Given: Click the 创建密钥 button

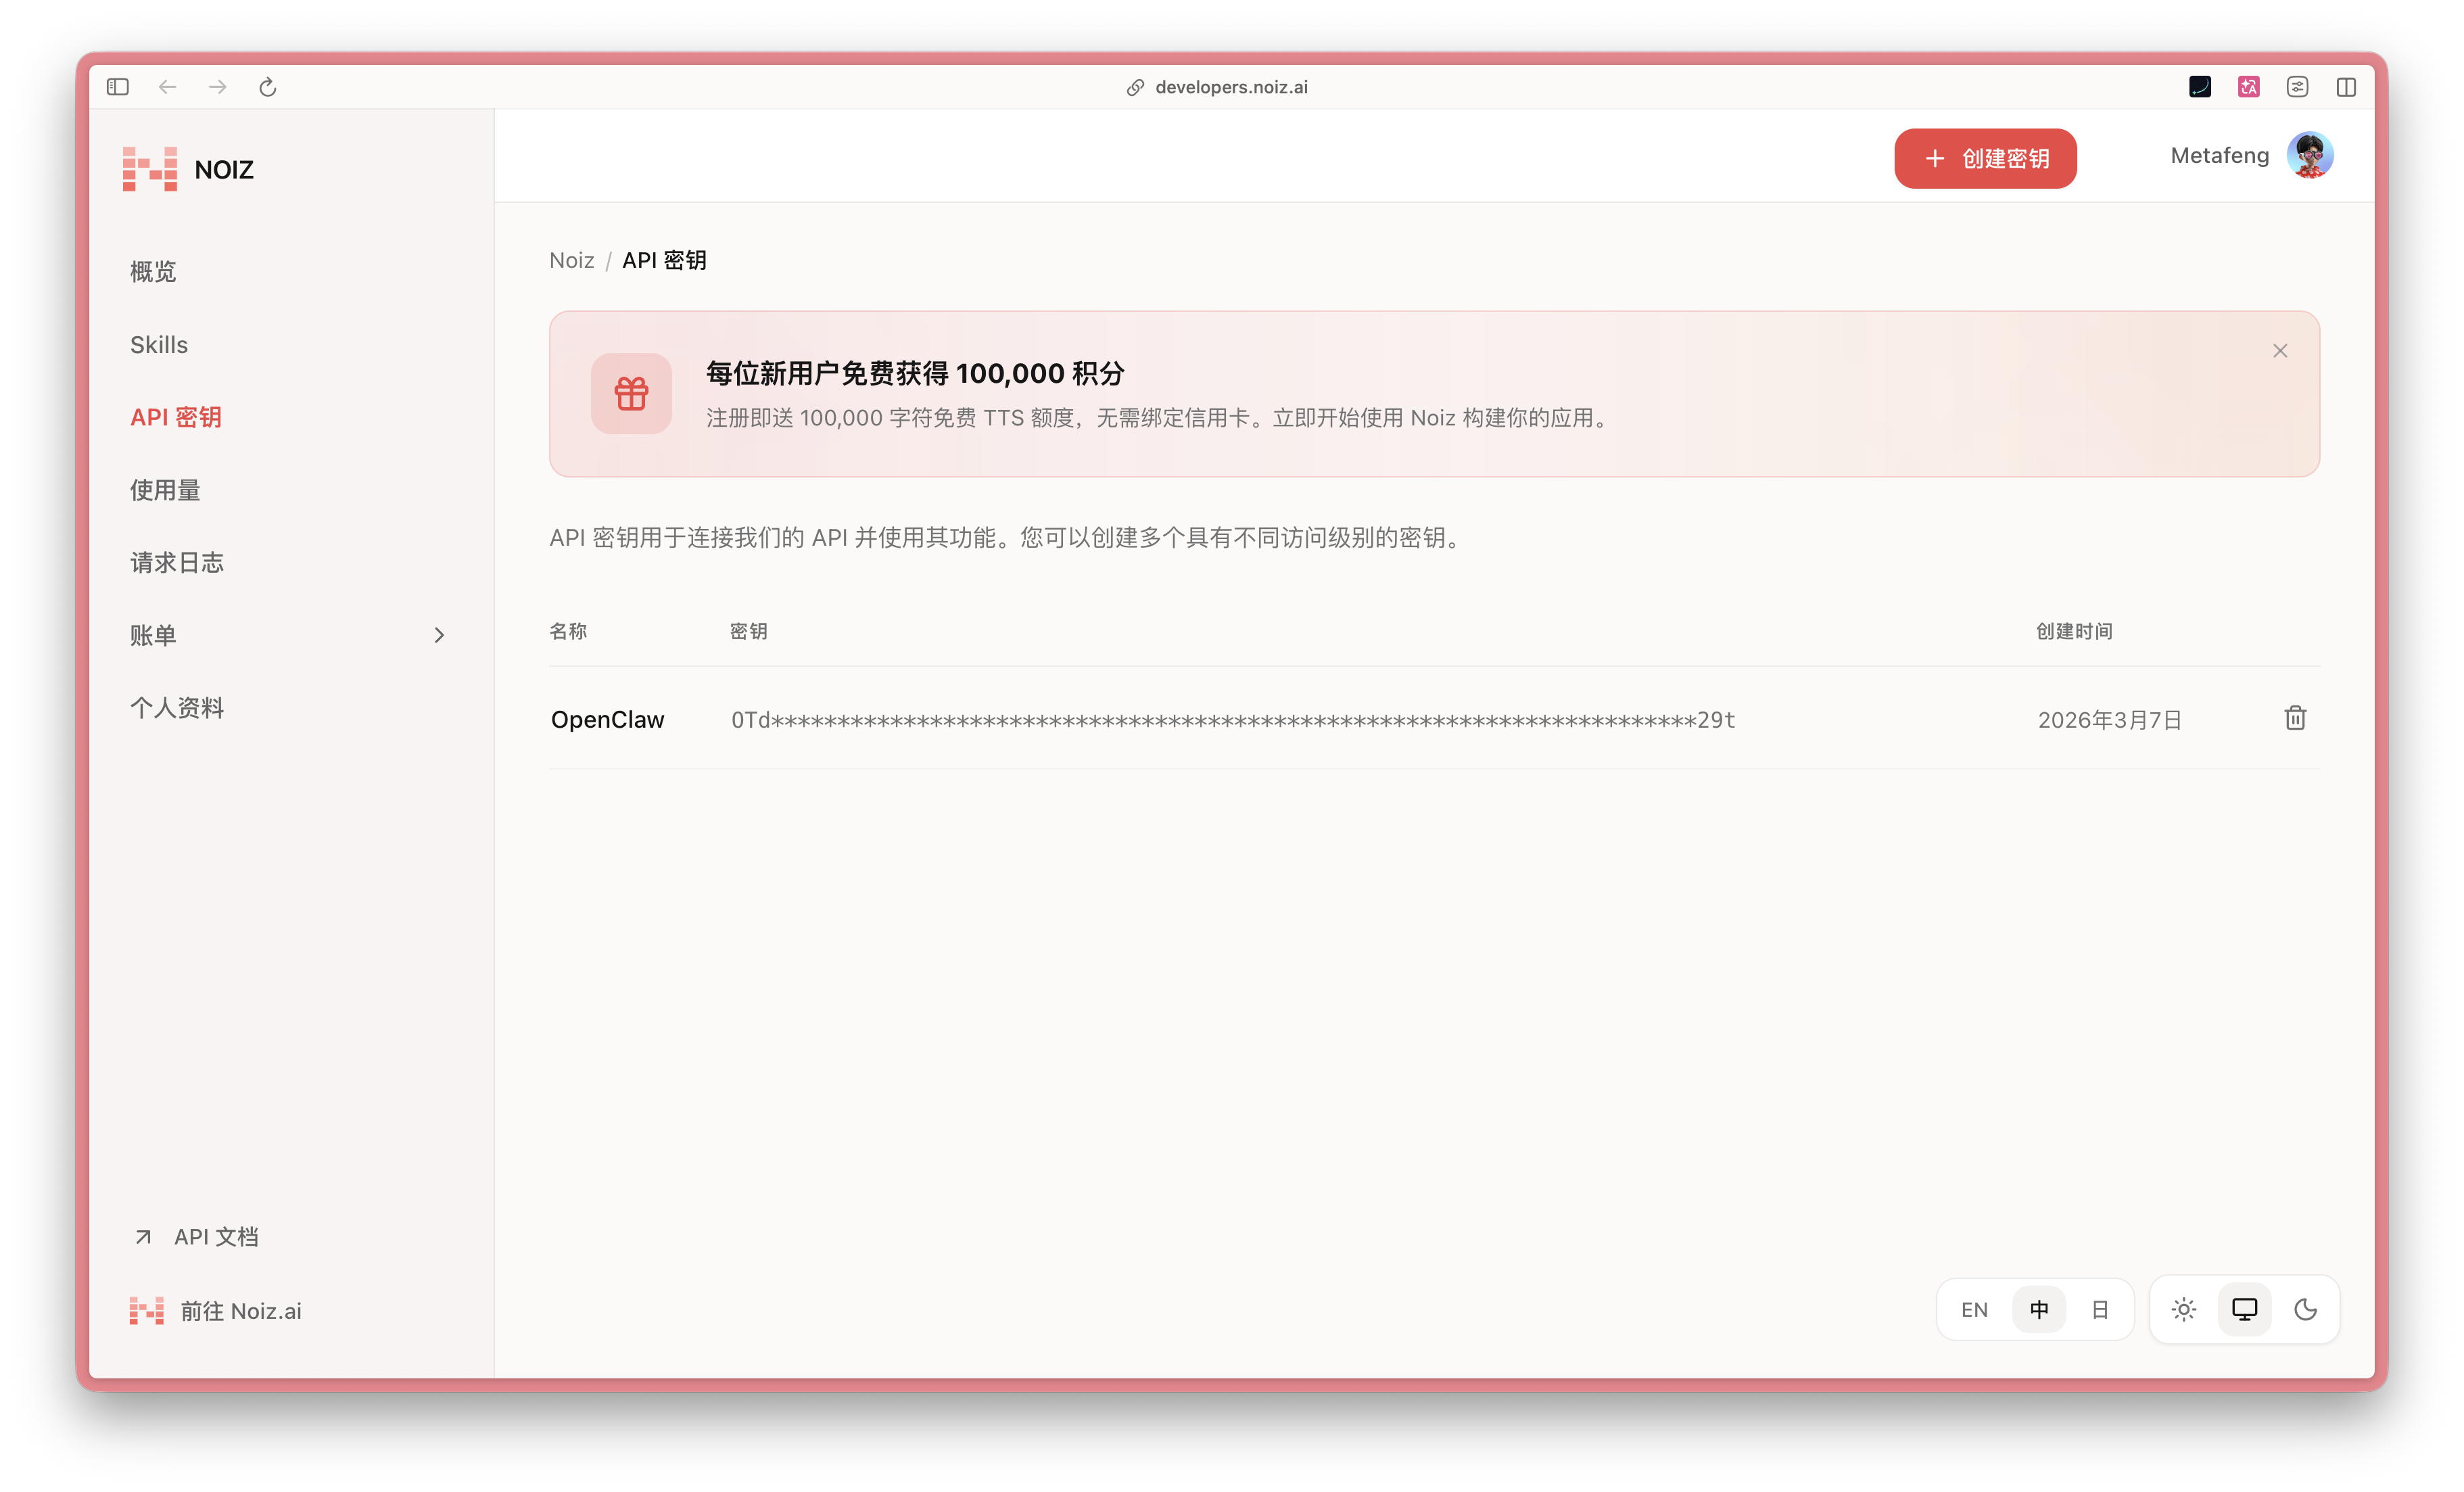Looking at the screenshot, I should click(x=1985, y=158).
